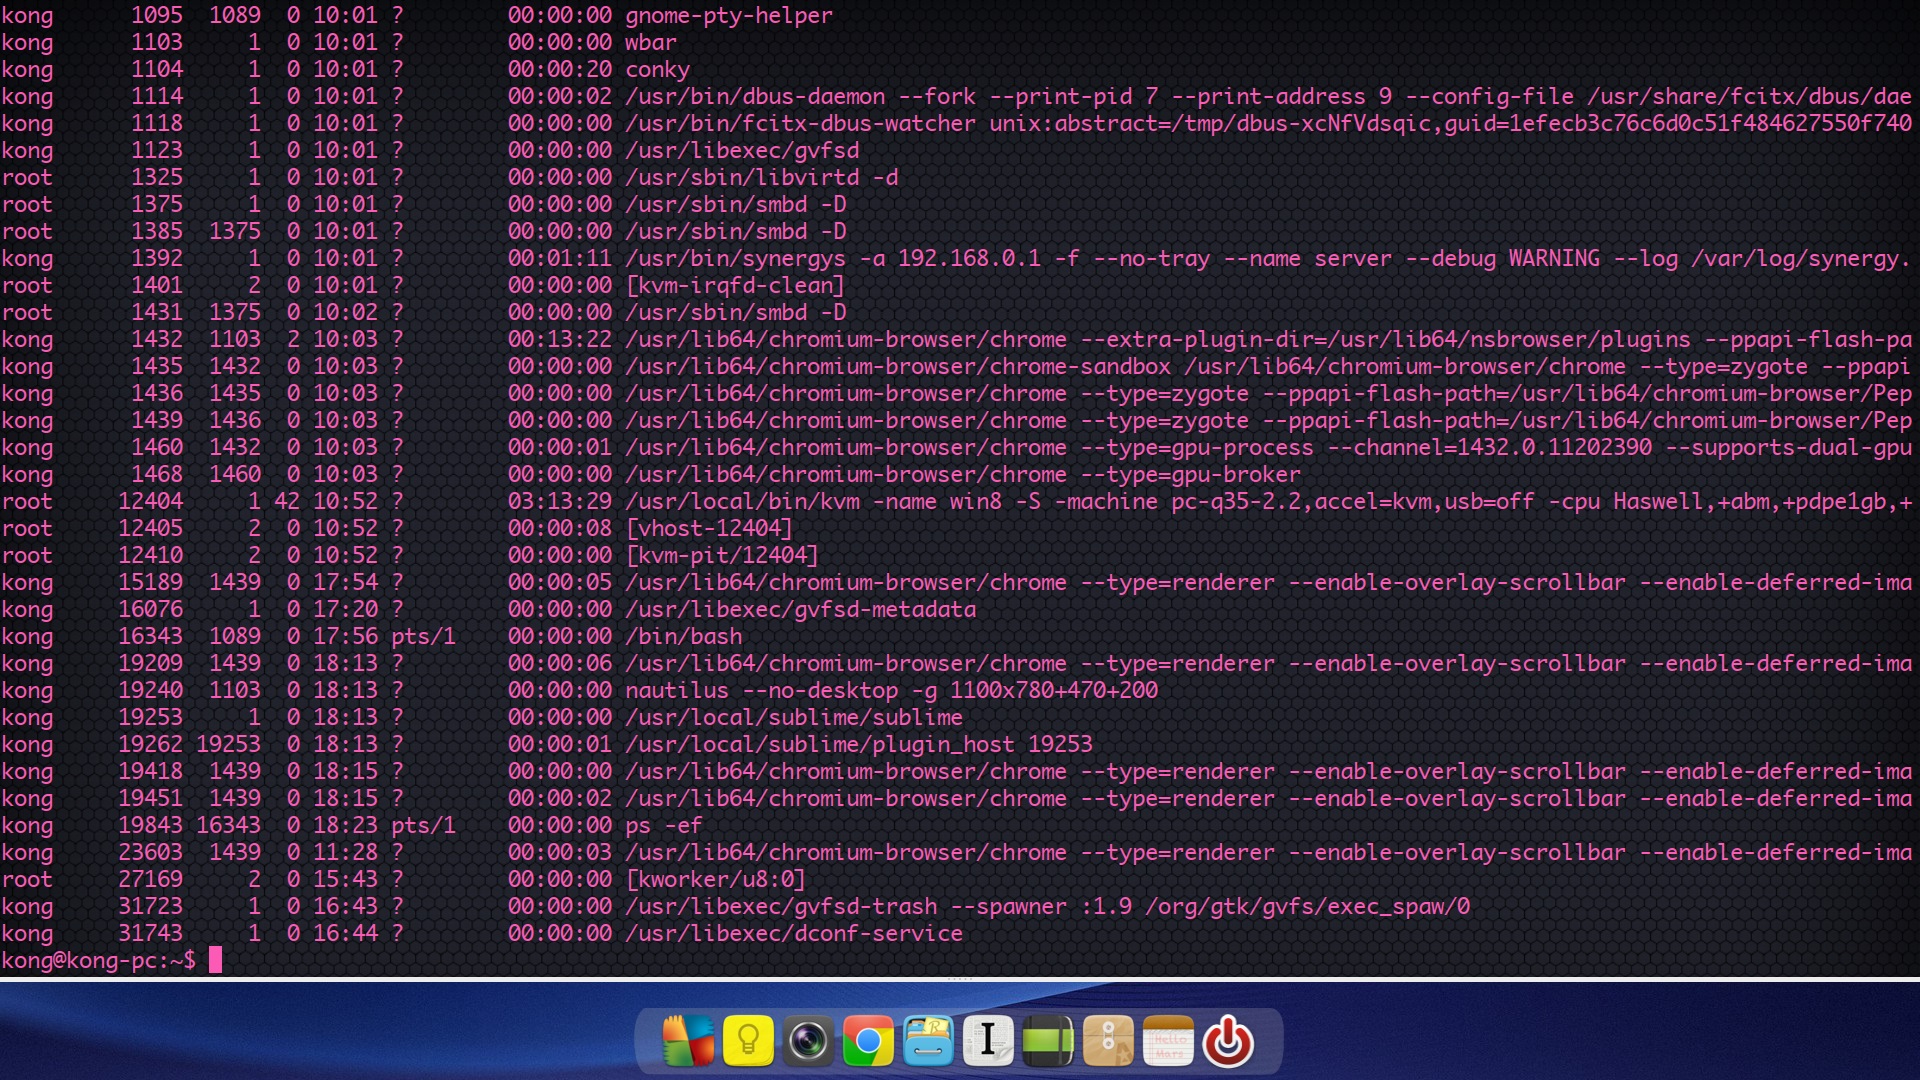Click the 'wbar' process name

(x=651, y=42)
